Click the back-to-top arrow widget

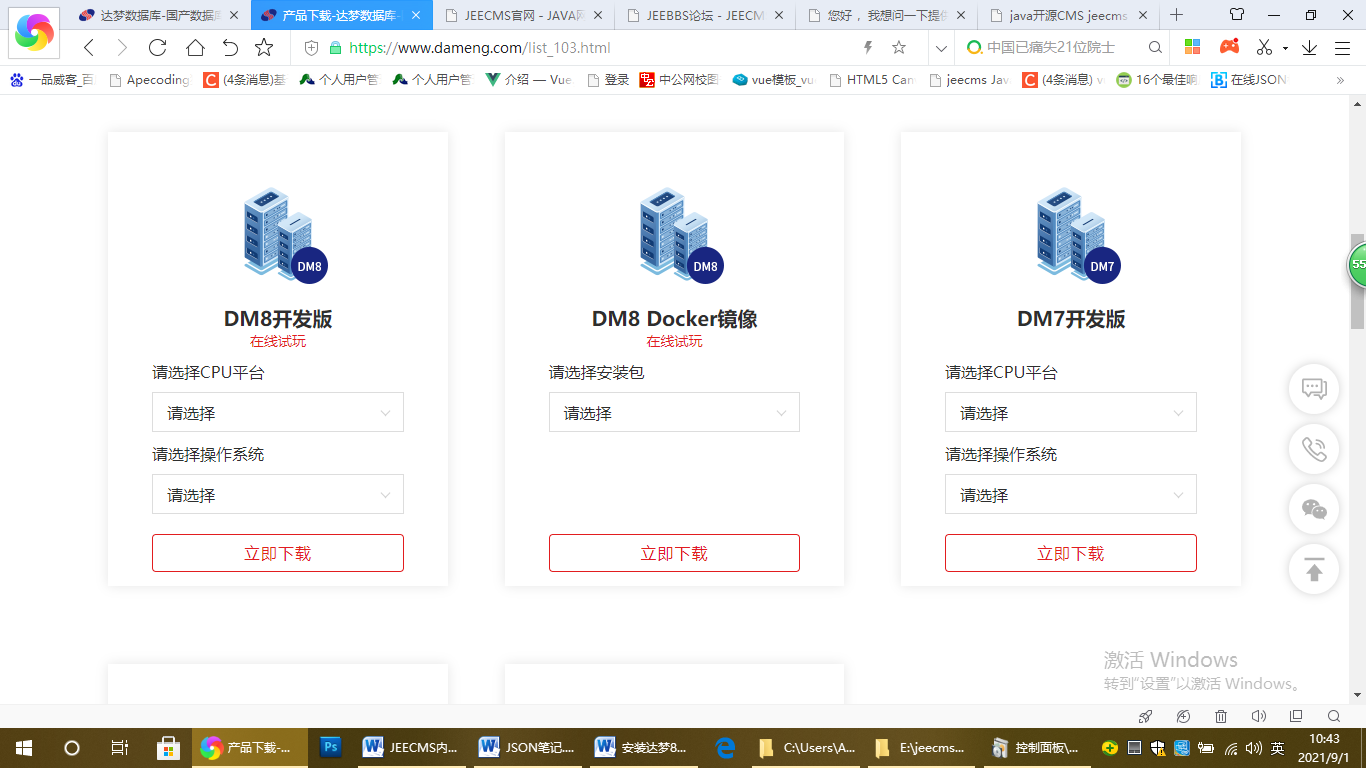click(1314, 570)
